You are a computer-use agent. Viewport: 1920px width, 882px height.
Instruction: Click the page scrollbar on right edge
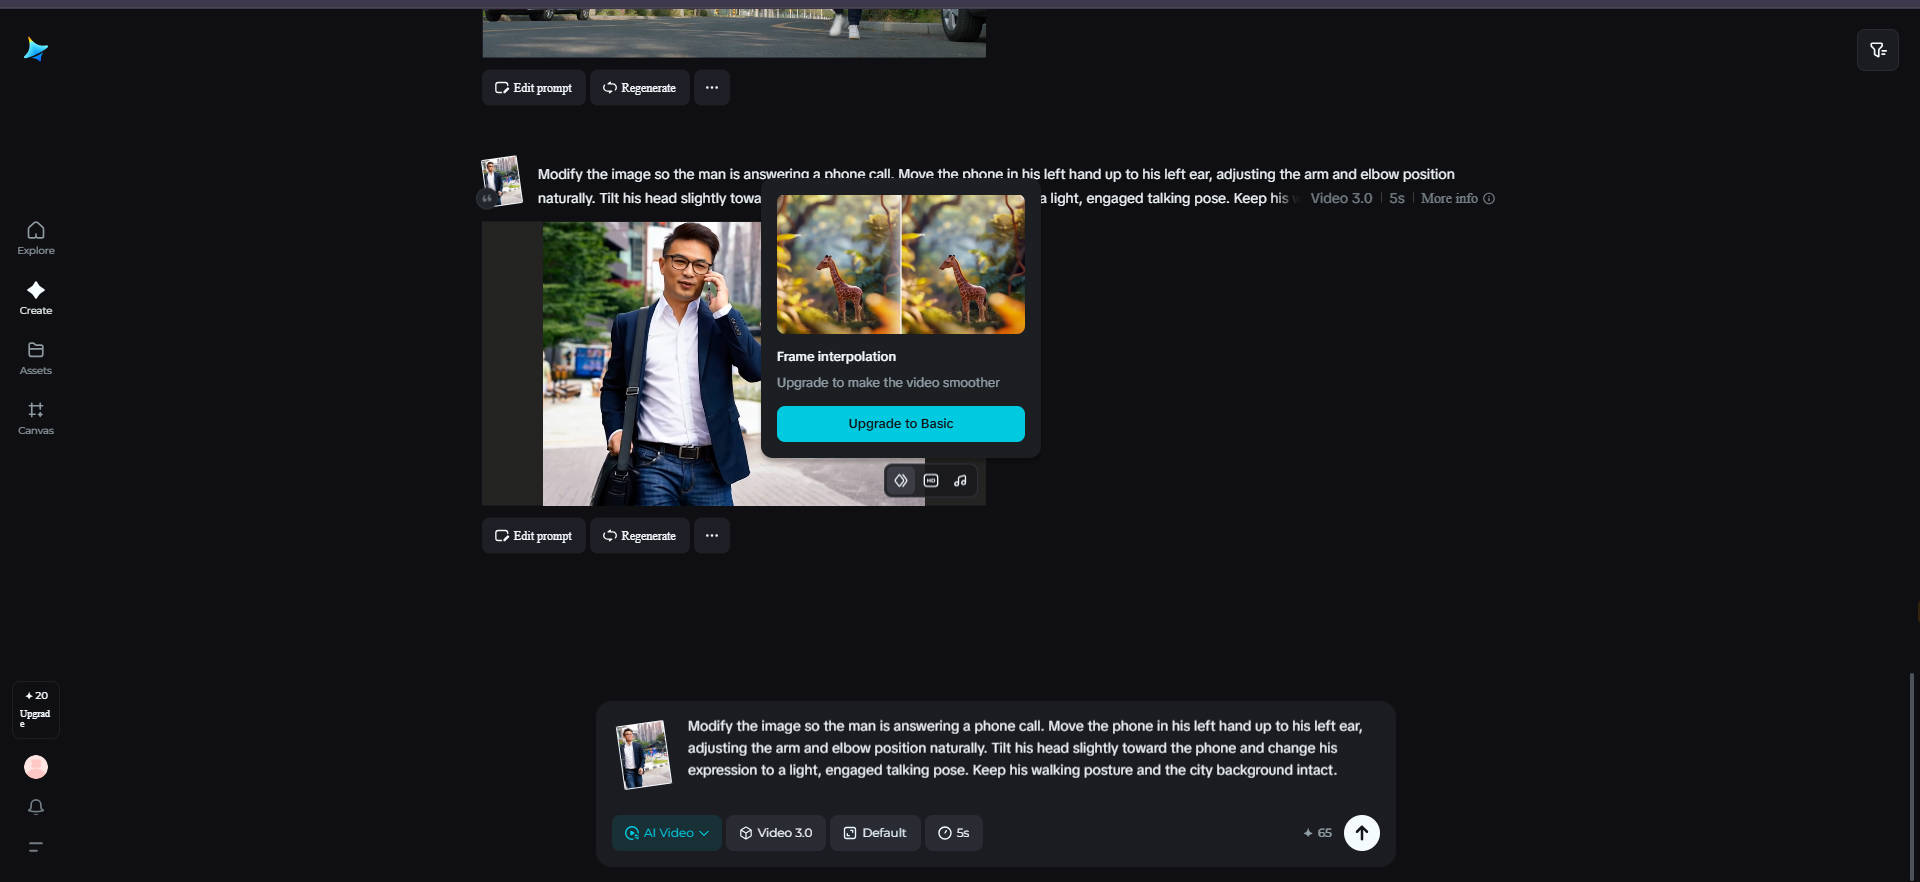tap(1912, 775)
